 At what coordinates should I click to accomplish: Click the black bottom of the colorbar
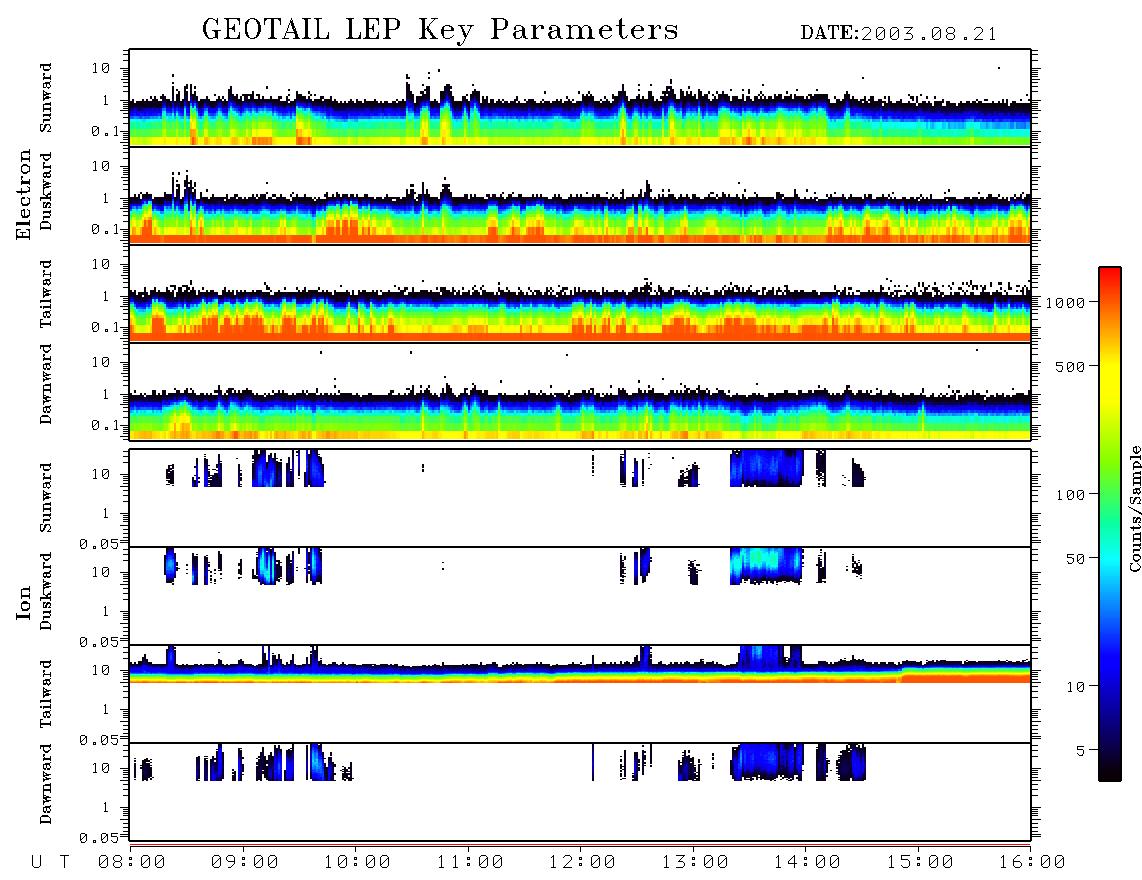(x=1110, y=771)
